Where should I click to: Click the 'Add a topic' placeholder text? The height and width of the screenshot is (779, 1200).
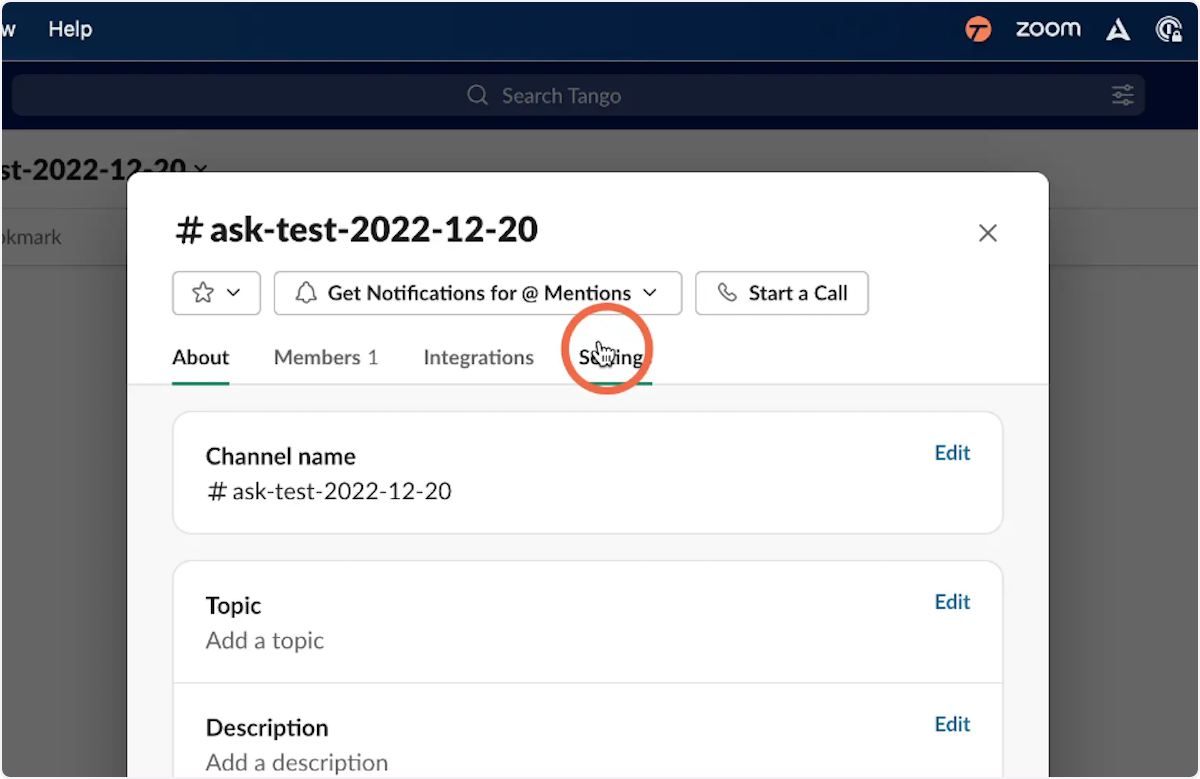[x=265, y=641]
